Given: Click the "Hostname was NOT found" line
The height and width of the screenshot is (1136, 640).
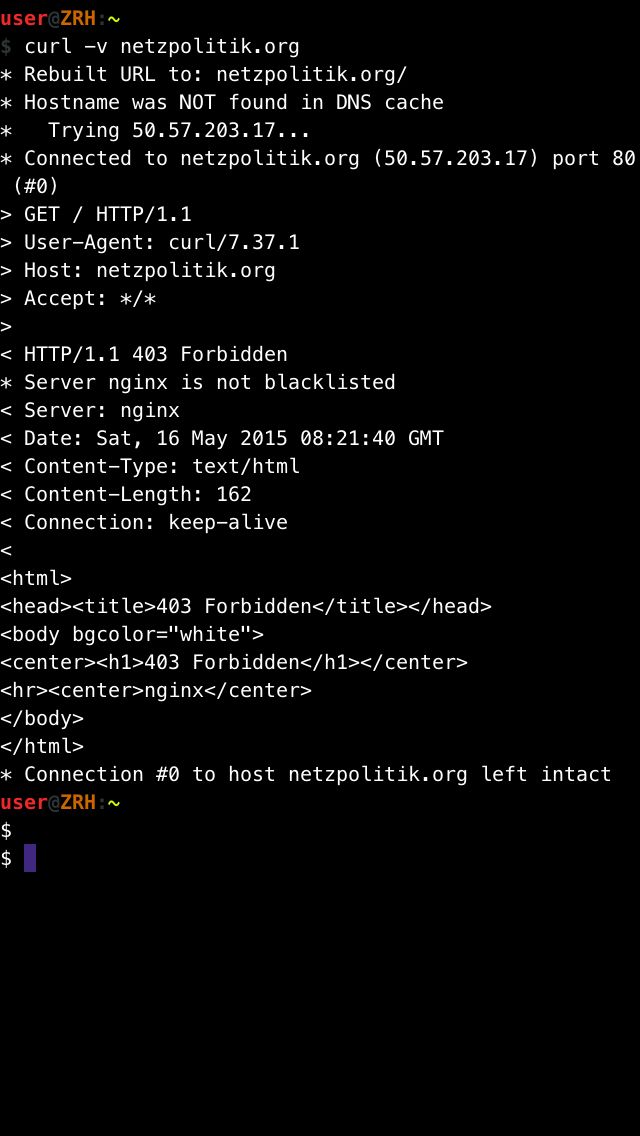Looking at the screenshot, I should coord(233,103).
